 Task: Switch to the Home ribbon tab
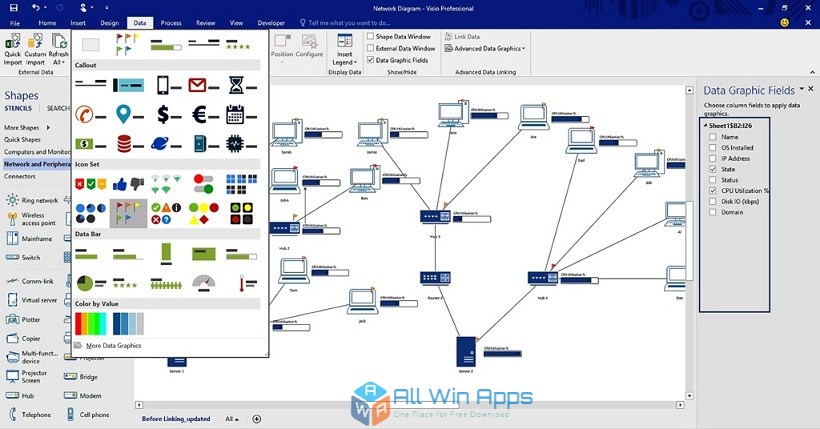click(x=47, y=23)
